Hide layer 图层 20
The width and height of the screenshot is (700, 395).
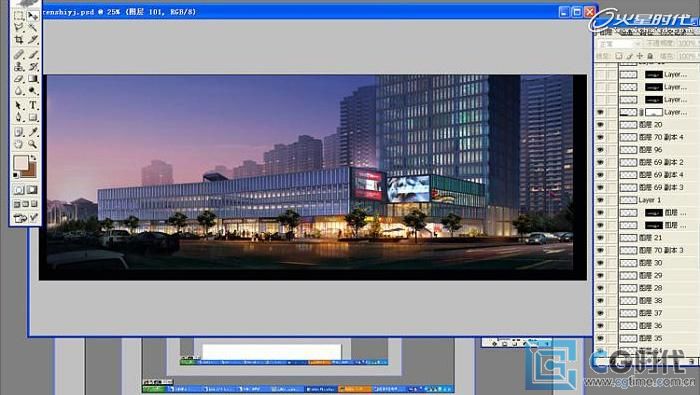[x=600, y=125]
